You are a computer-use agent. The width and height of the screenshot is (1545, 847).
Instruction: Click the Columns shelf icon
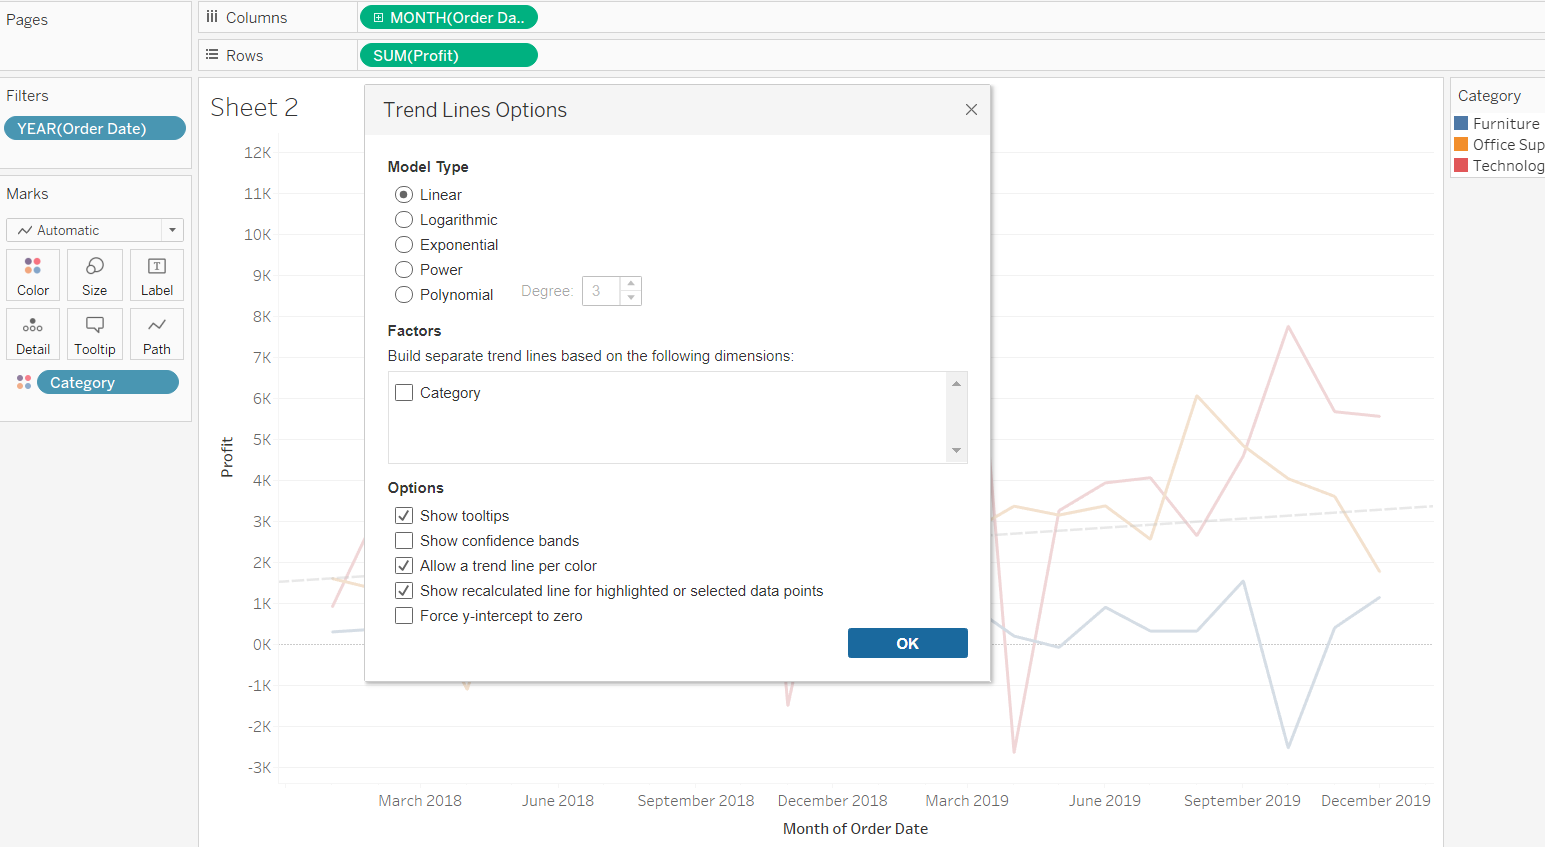(212, 17)
